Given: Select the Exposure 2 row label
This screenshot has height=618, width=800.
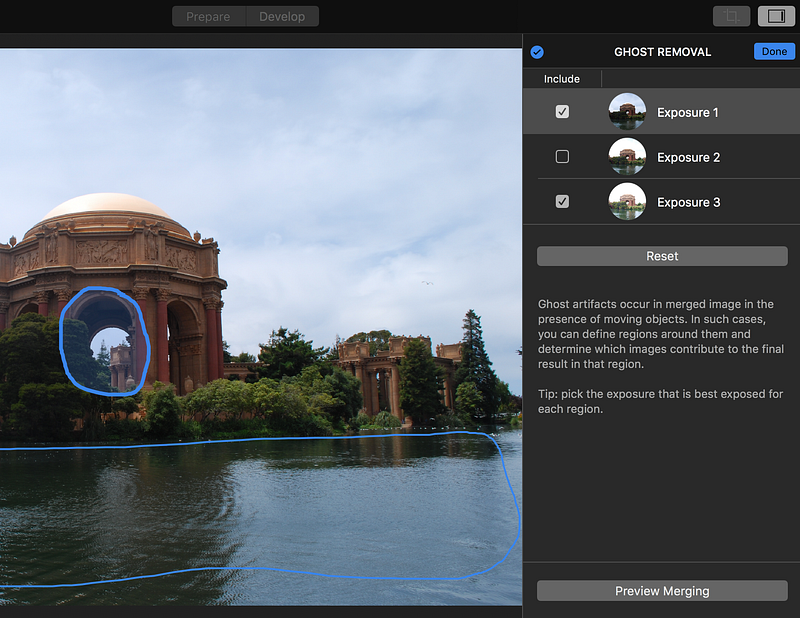Looking at the screenshot, I should [x=688, y=157].
